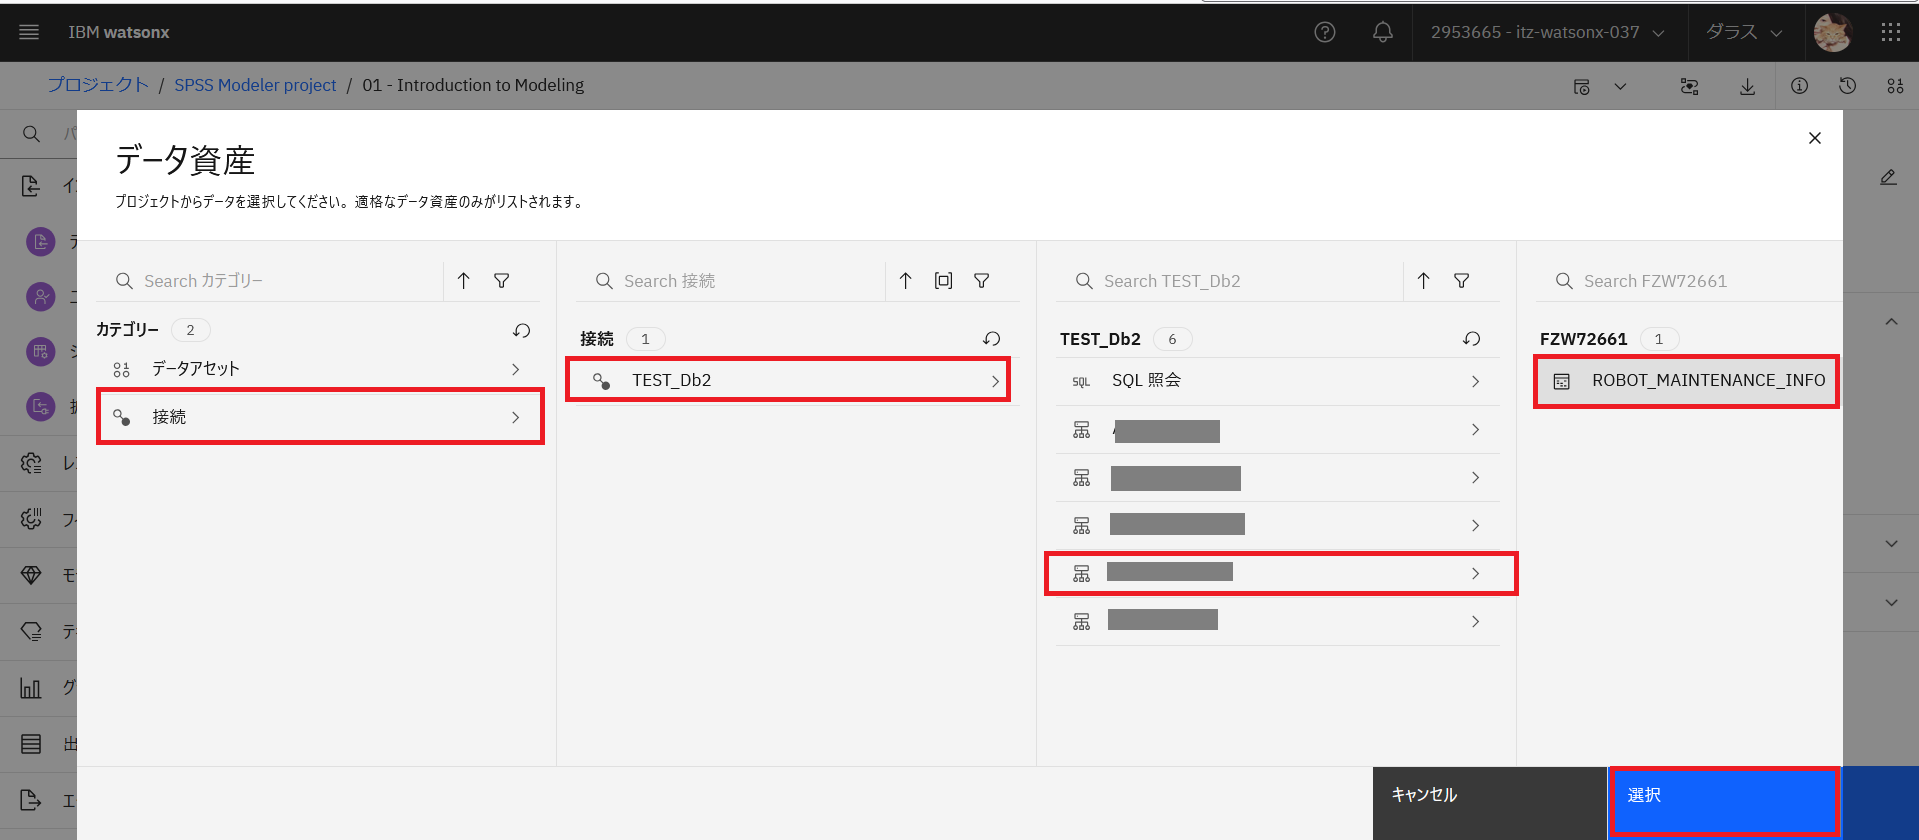Click the flow settings slider icon in toolbar
Image resolution: width=1919 pixels, height=840 pixels.
tap(1689, 86)
